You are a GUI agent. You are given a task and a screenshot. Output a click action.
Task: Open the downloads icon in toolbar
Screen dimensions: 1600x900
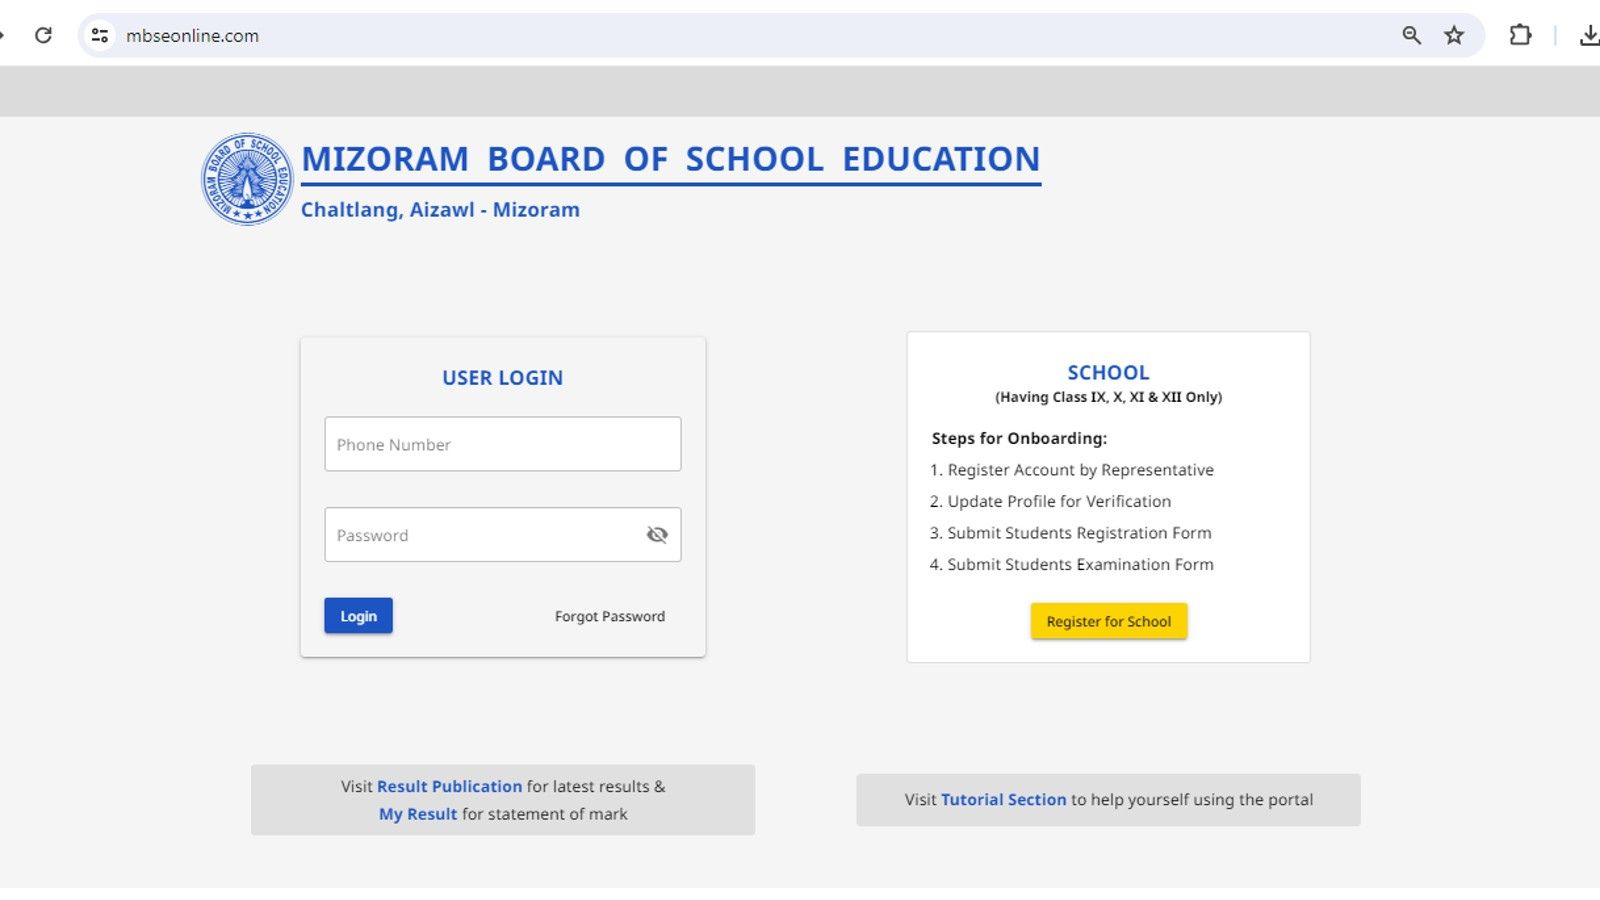tap(1588, 36)
